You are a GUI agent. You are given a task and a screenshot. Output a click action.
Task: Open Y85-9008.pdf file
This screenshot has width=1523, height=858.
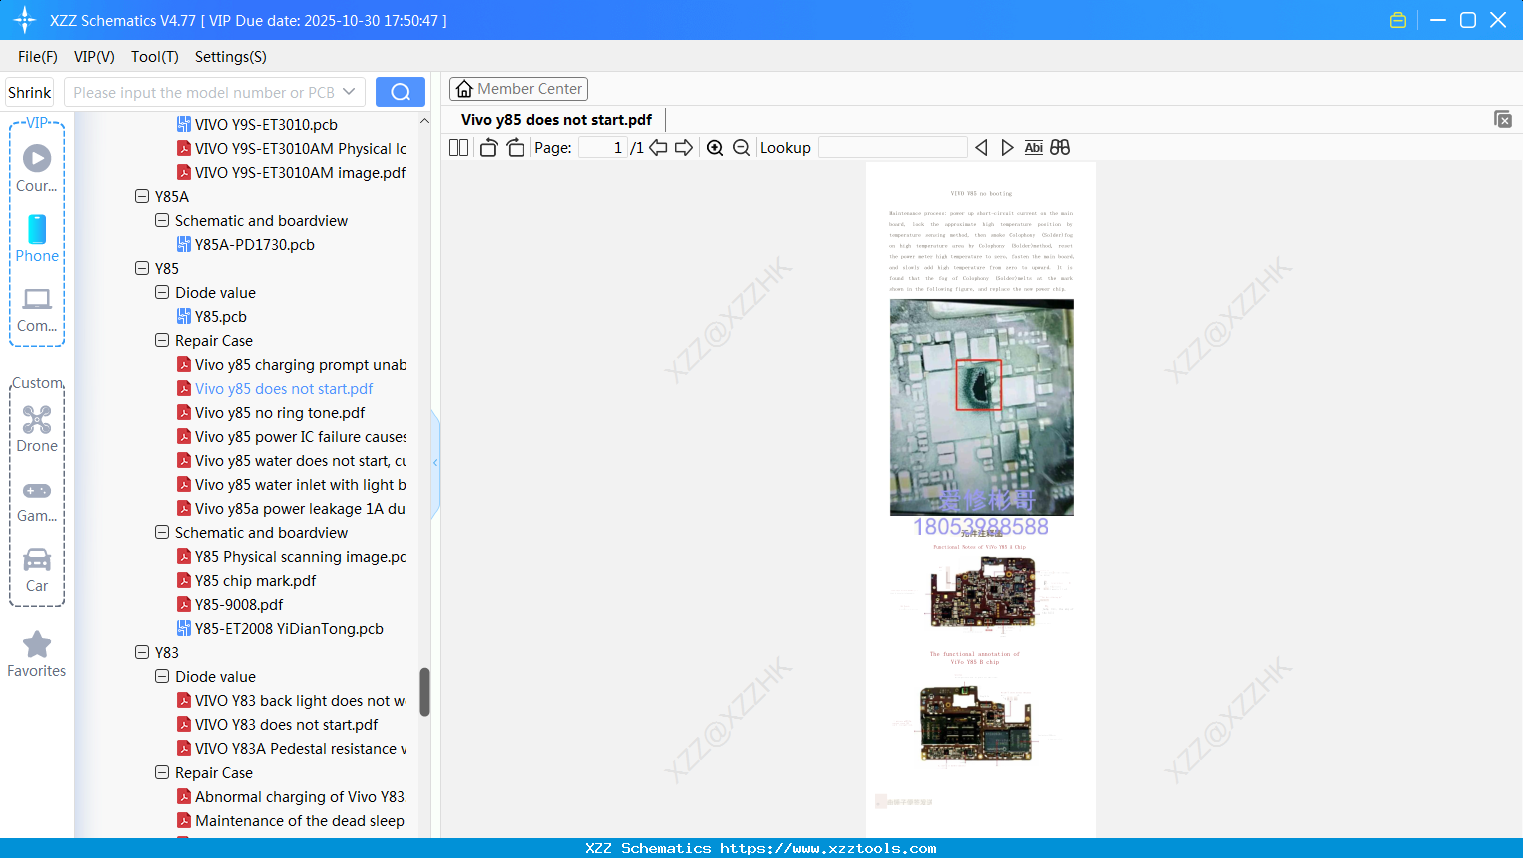click(x=239, y=604)
